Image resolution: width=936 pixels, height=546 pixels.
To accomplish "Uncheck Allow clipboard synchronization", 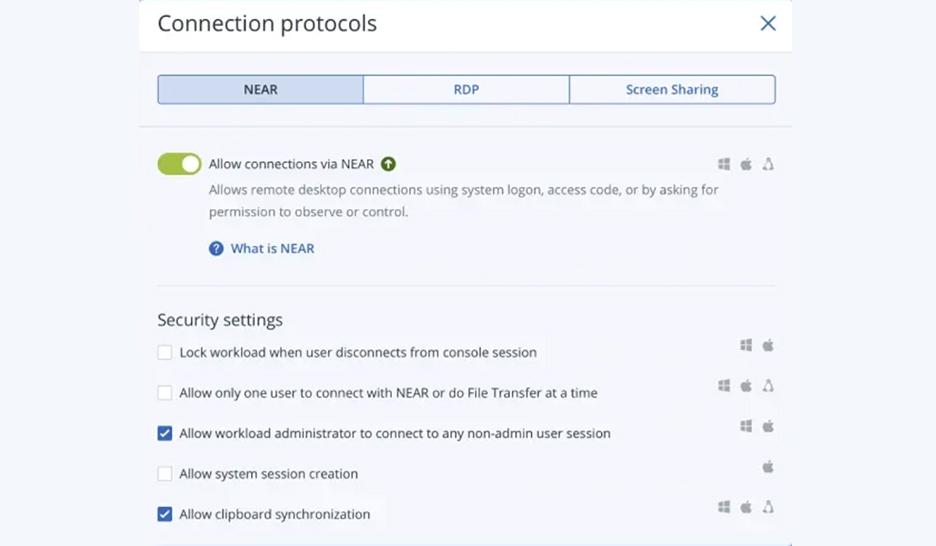I will [x=165, y=514].
